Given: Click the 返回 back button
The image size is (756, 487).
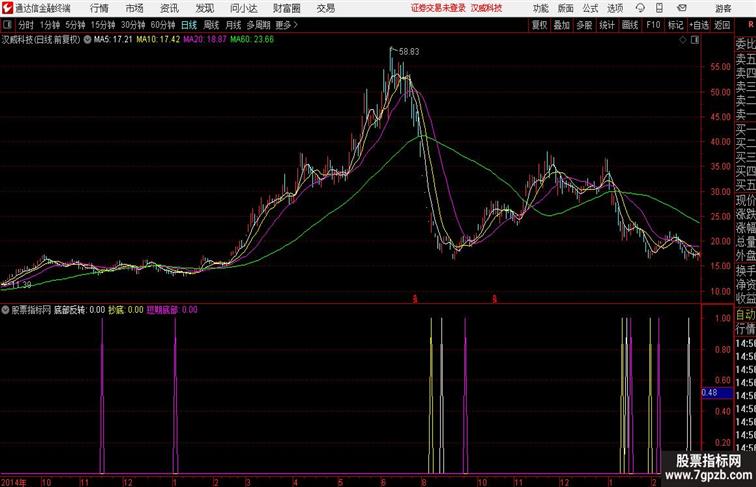Looking at the screenshot, I should coord(722,25).
